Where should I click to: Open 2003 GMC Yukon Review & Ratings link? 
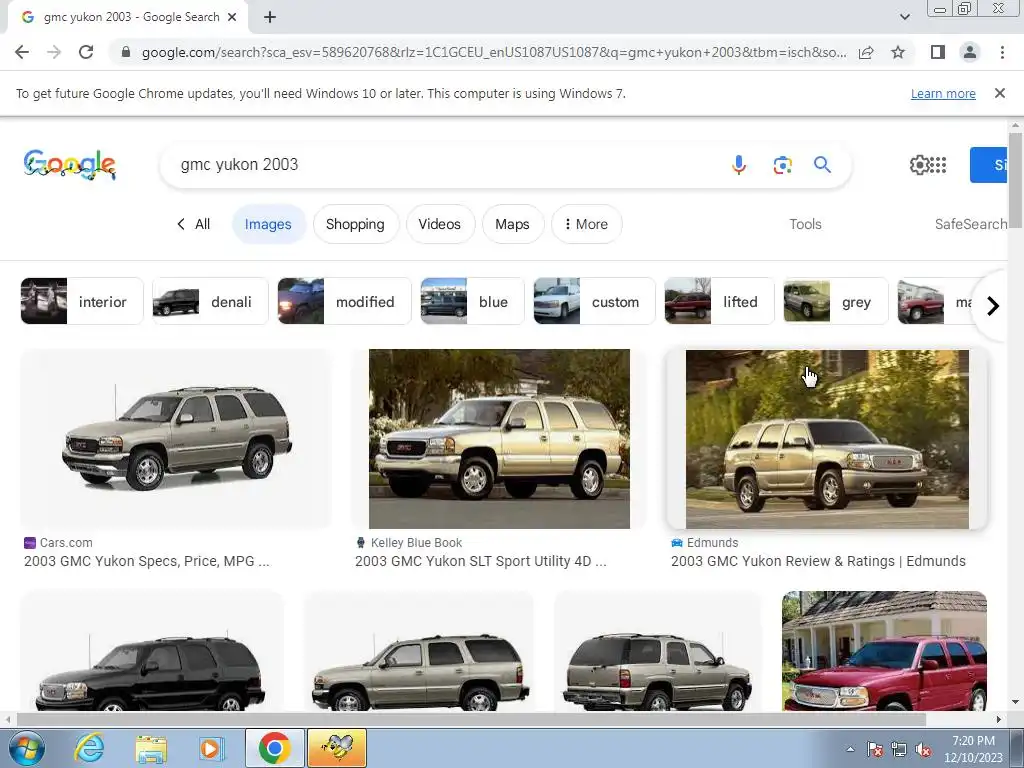[x=818, y=562]
